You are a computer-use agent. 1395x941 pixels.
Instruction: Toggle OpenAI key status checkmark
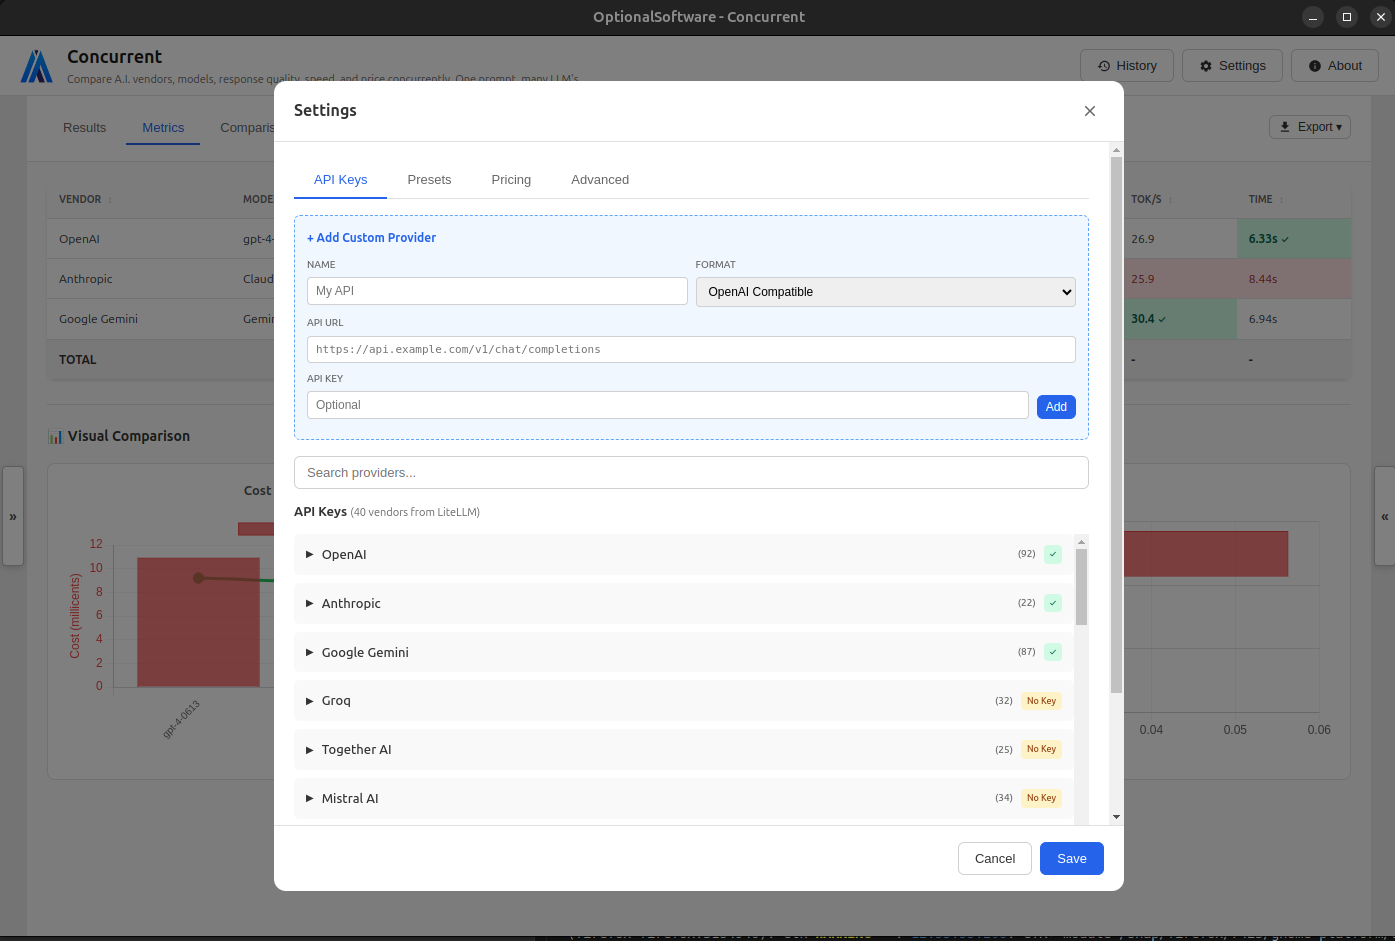coord(1052,553)
